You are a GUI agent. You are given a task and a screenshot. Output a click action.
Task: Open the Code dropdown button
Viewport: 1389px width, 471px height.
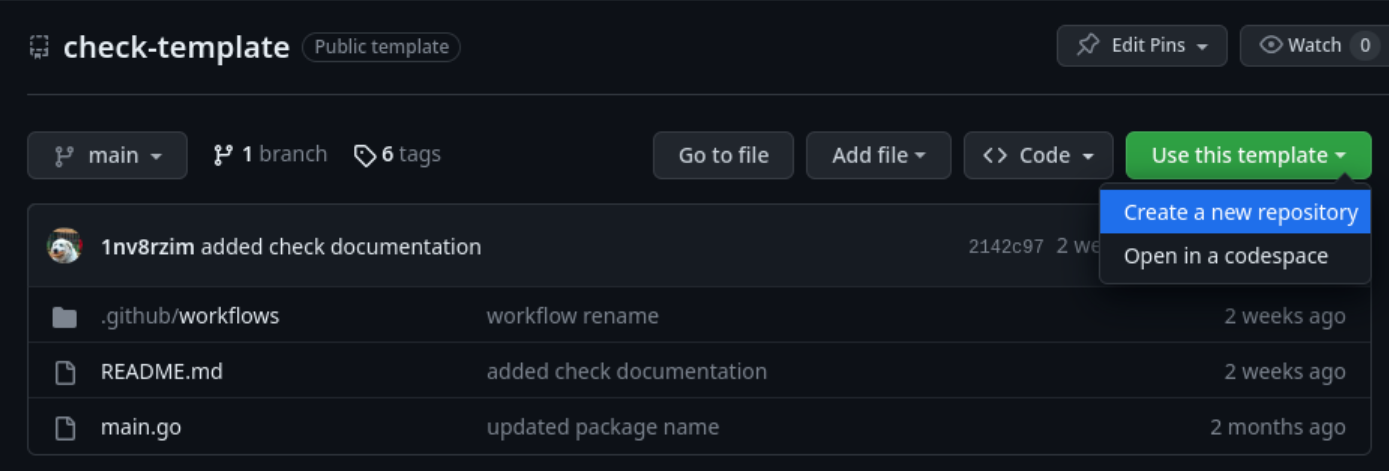[x=1038, y=155]
